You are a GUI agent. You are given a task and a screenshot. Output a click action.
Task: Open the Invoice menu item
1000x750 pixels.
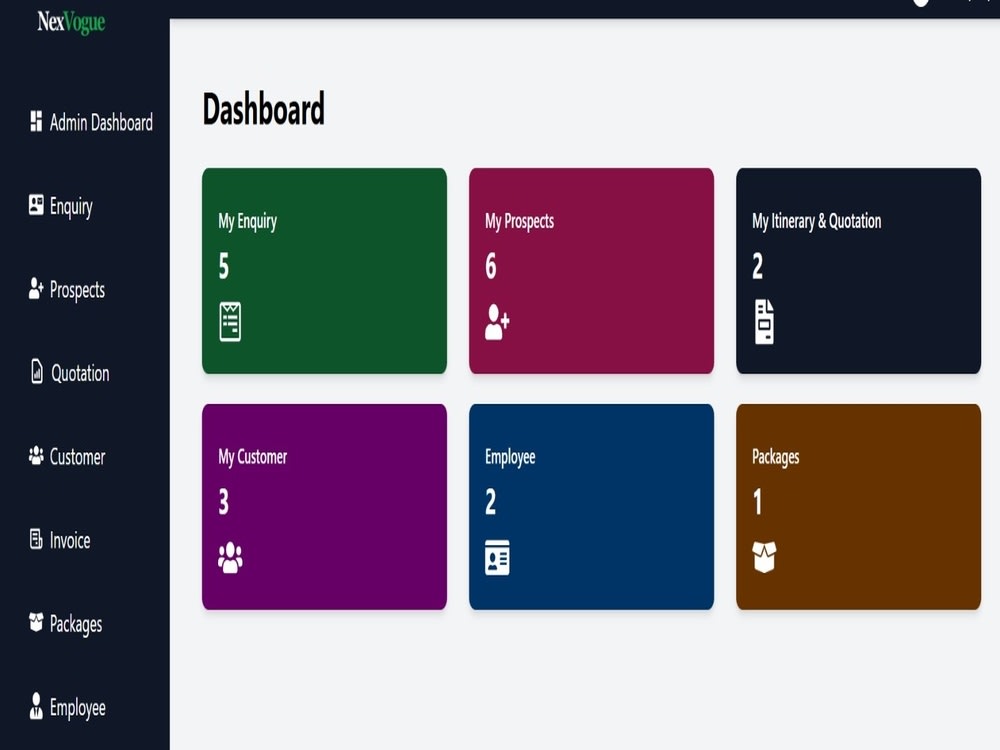[x=60, y=540]
